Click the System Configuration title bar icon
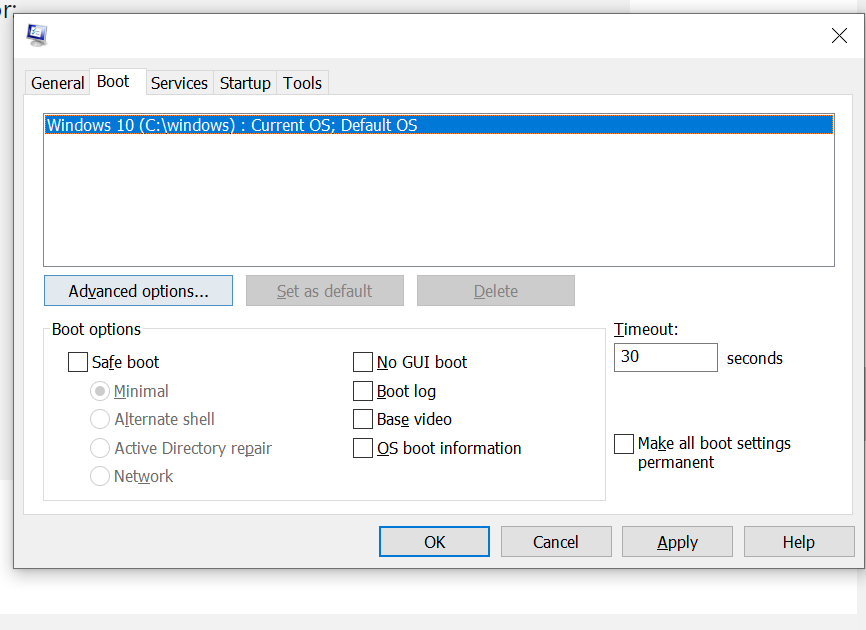 (x=38, y=35)
